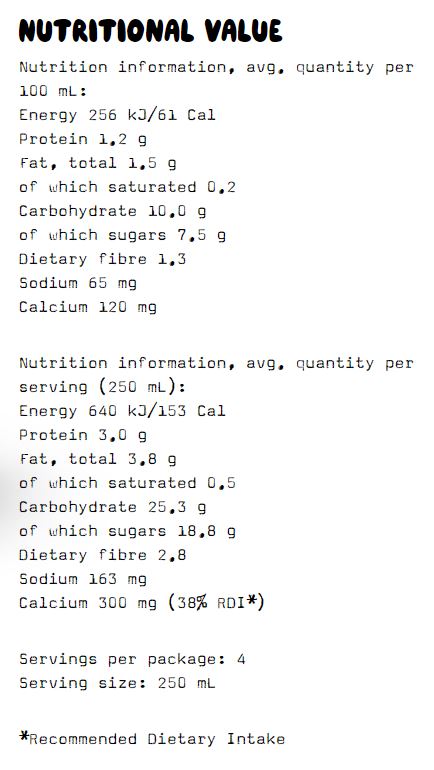Click the Calcium 120 mg line
Image resolution: width=434 pixels, height=770 pixels.
click(88, 307)
